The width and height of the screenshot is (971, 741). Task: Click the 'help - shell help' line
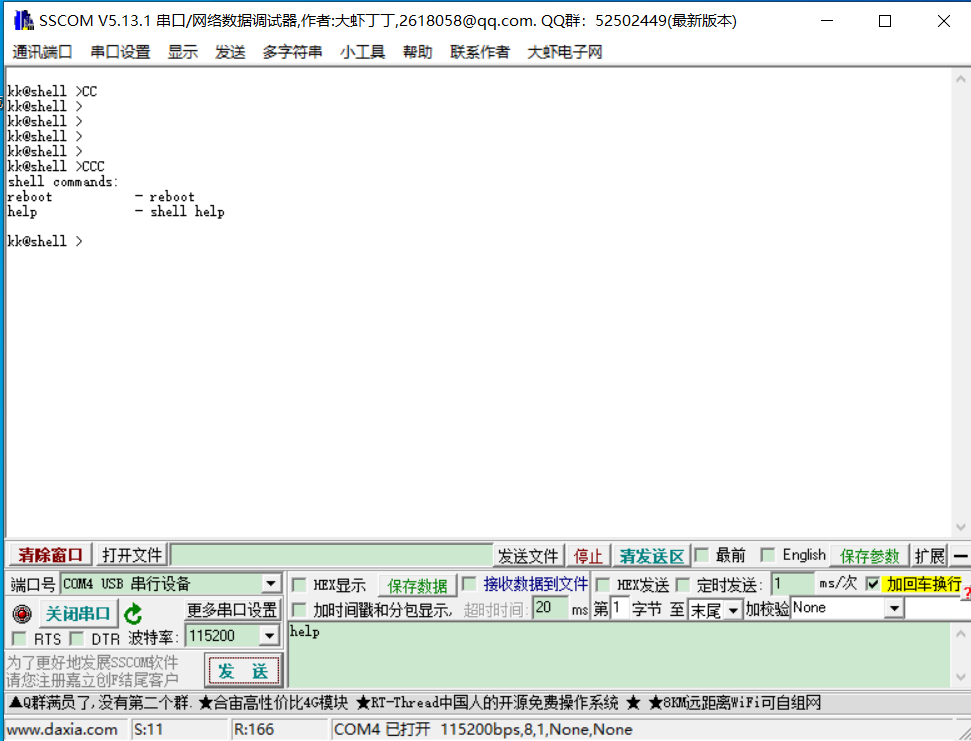[116, 212]
